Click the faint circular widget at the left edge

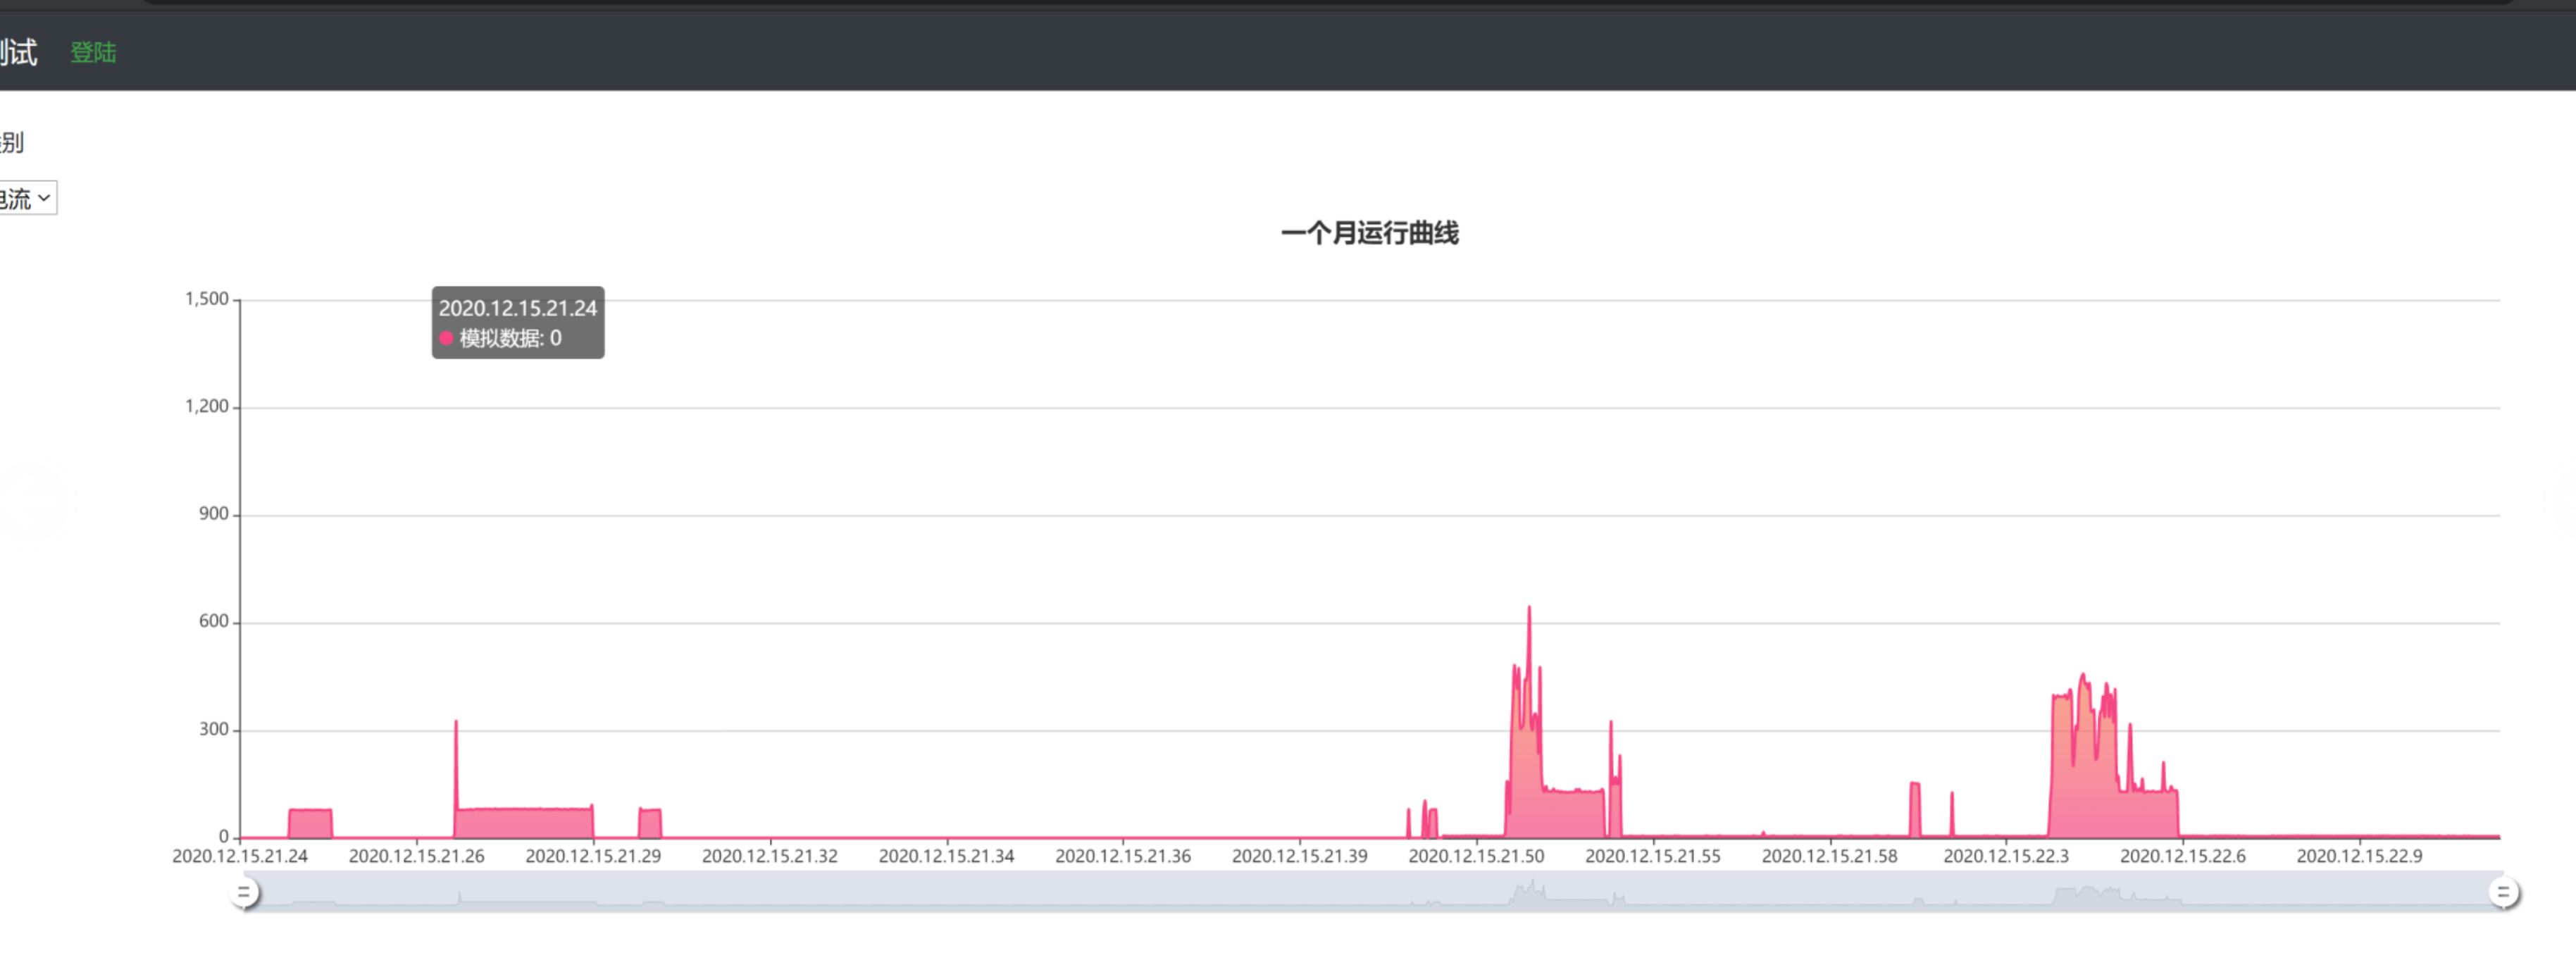38,503
